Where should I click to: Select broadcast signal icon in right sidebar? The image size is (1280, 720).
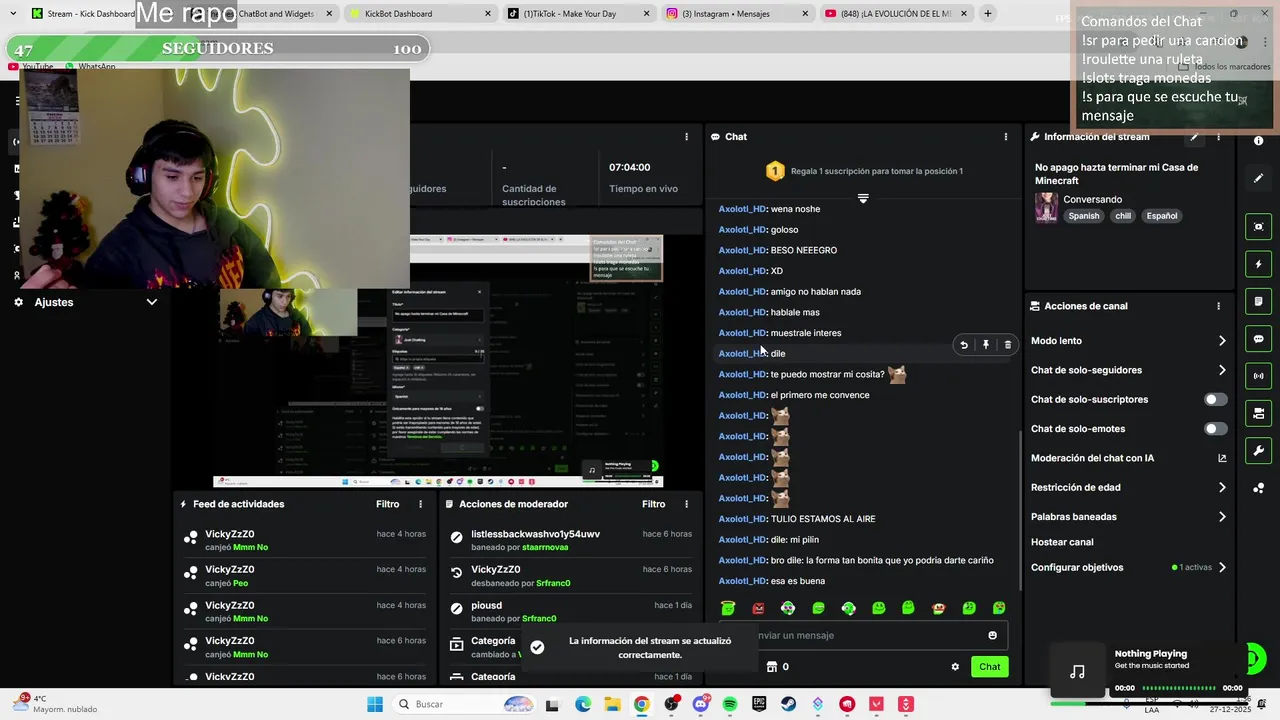[x=1258, y=376]
